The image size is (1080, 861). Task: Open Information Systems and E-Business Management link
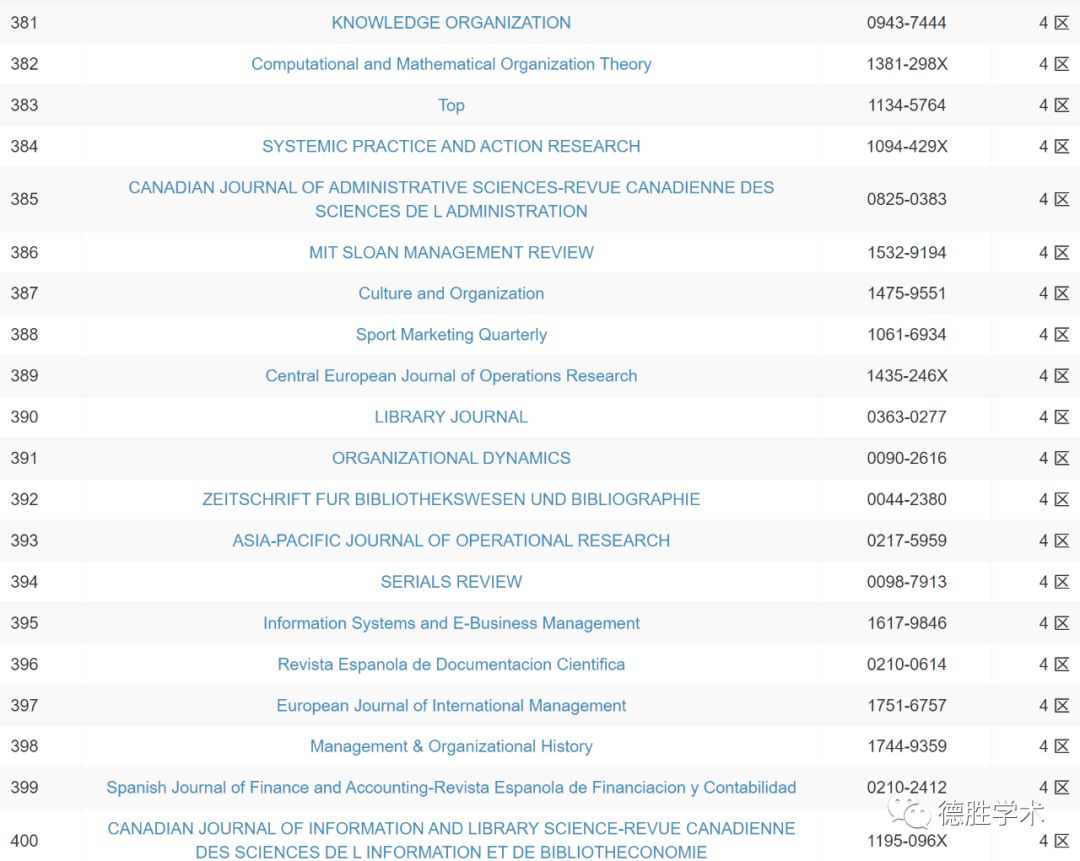pos(451,623)
